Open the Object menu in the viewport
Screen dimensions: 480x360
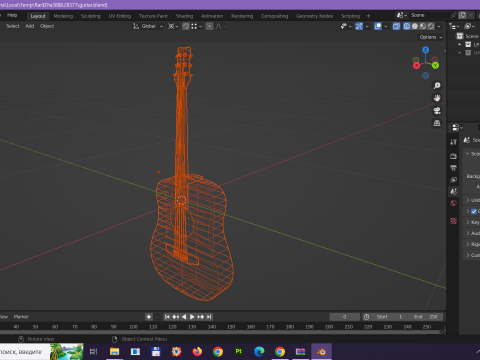(x=47, y=26)
